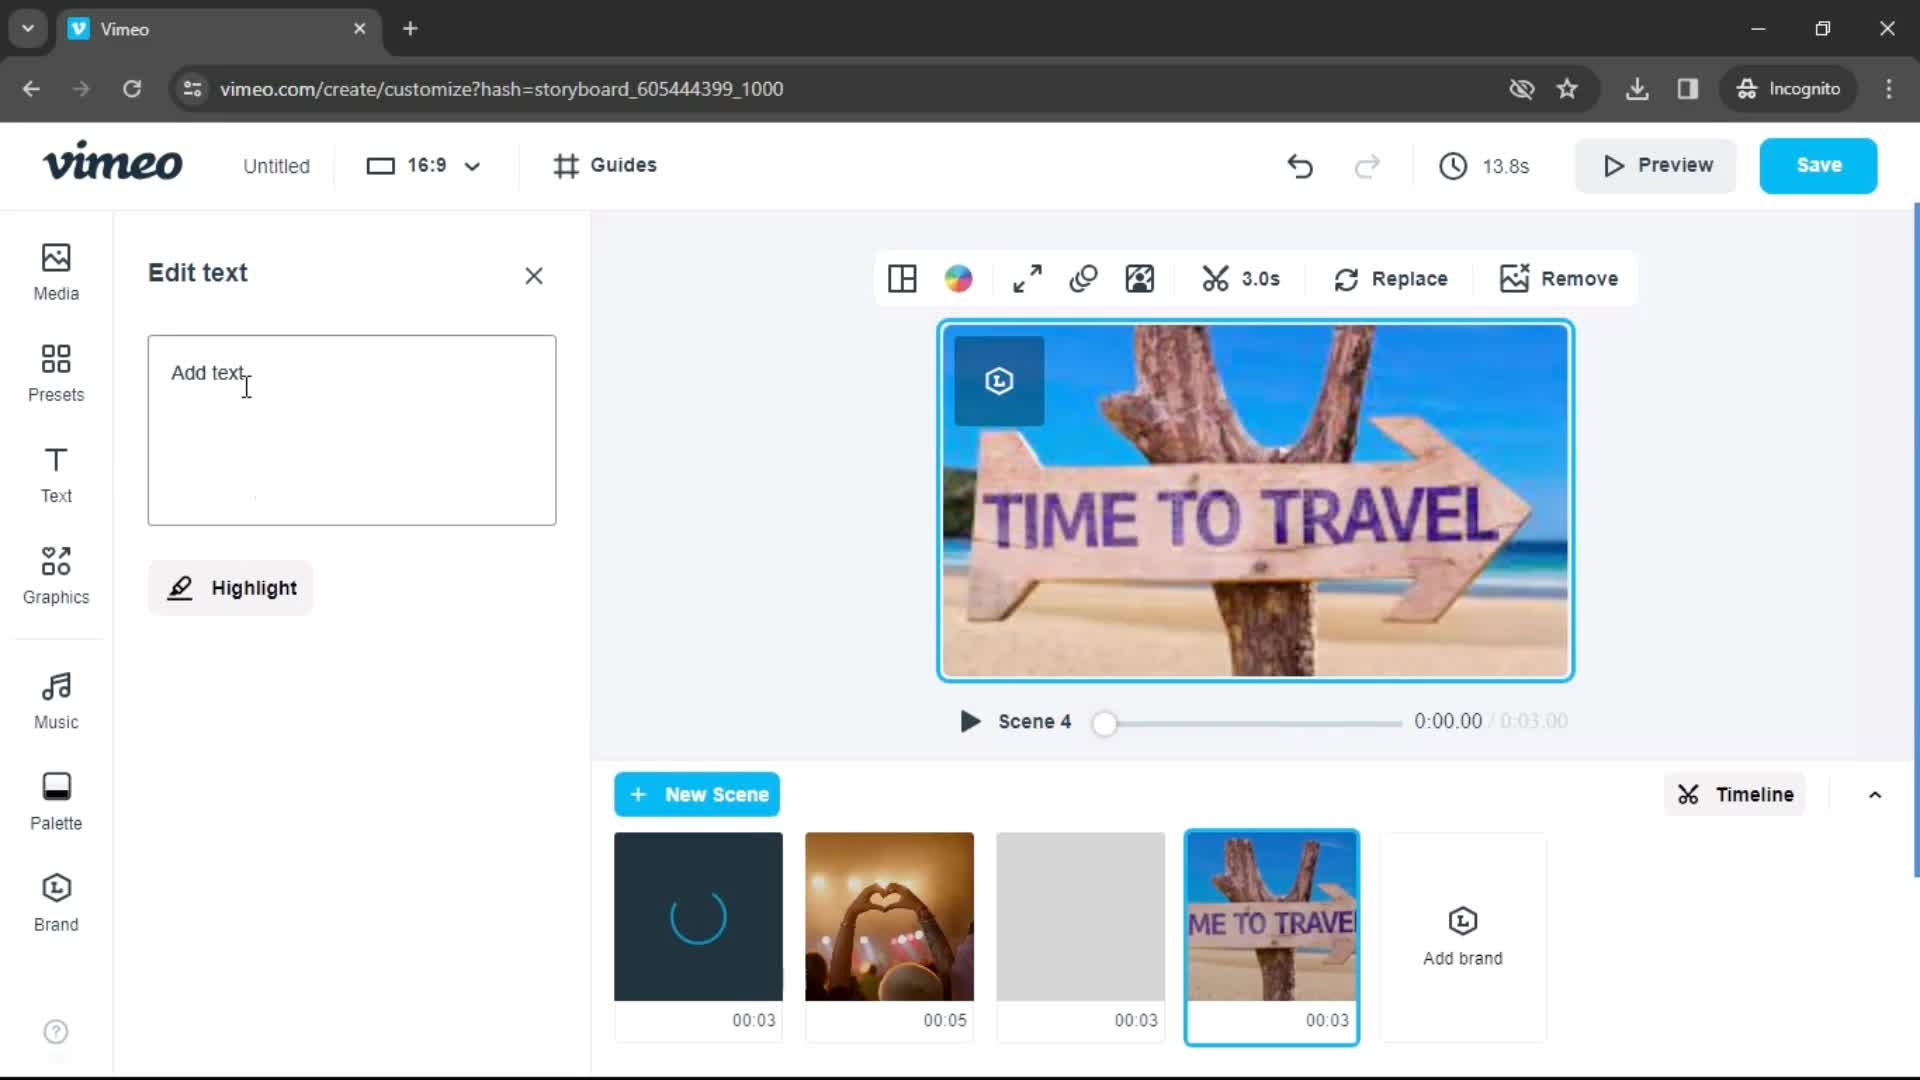Select the second scene thumbnail
Viewport: 1920px width, 1080px height.
[890, 915]
